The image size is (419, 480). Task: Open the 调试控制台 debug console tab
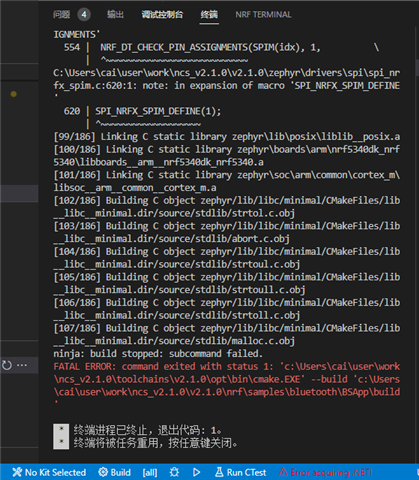pyautogui.click(x=162, y=15)
